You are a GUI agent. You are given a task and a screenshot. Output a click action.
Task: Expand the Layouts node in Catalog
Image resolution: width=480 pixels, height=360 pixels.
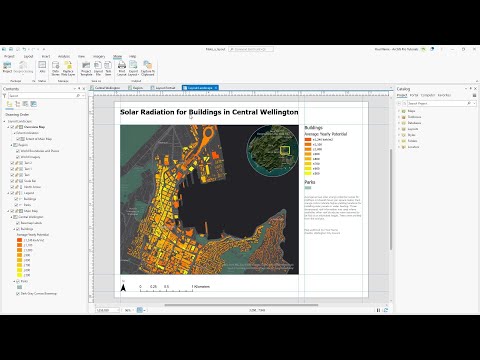click(x=399, y=129)
